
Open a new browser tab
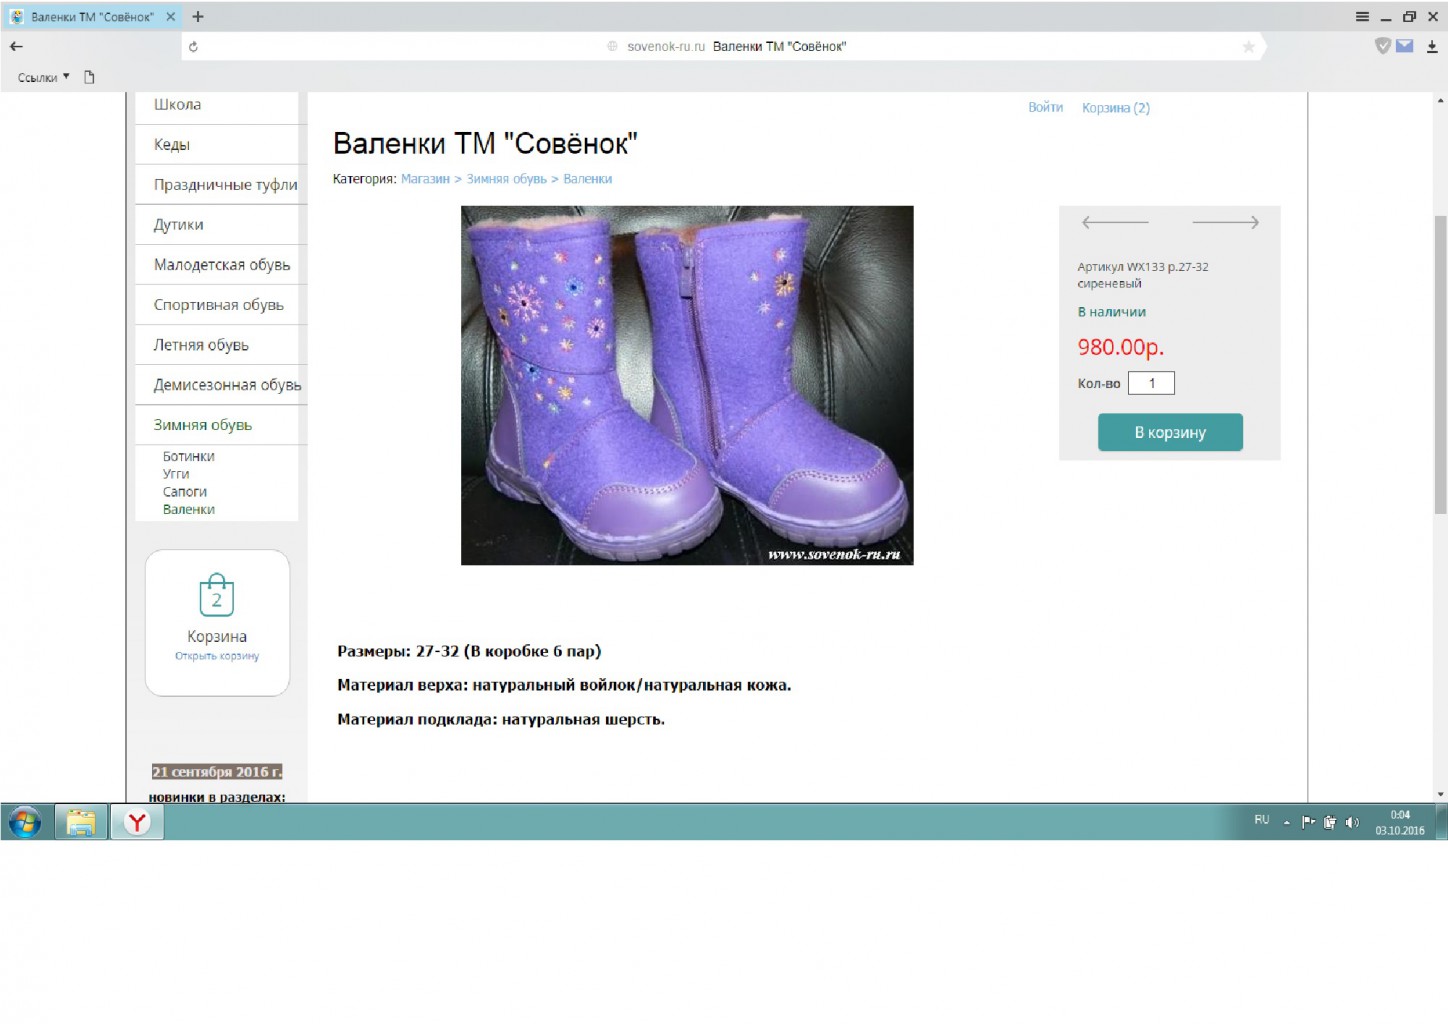tap(198, 16)
